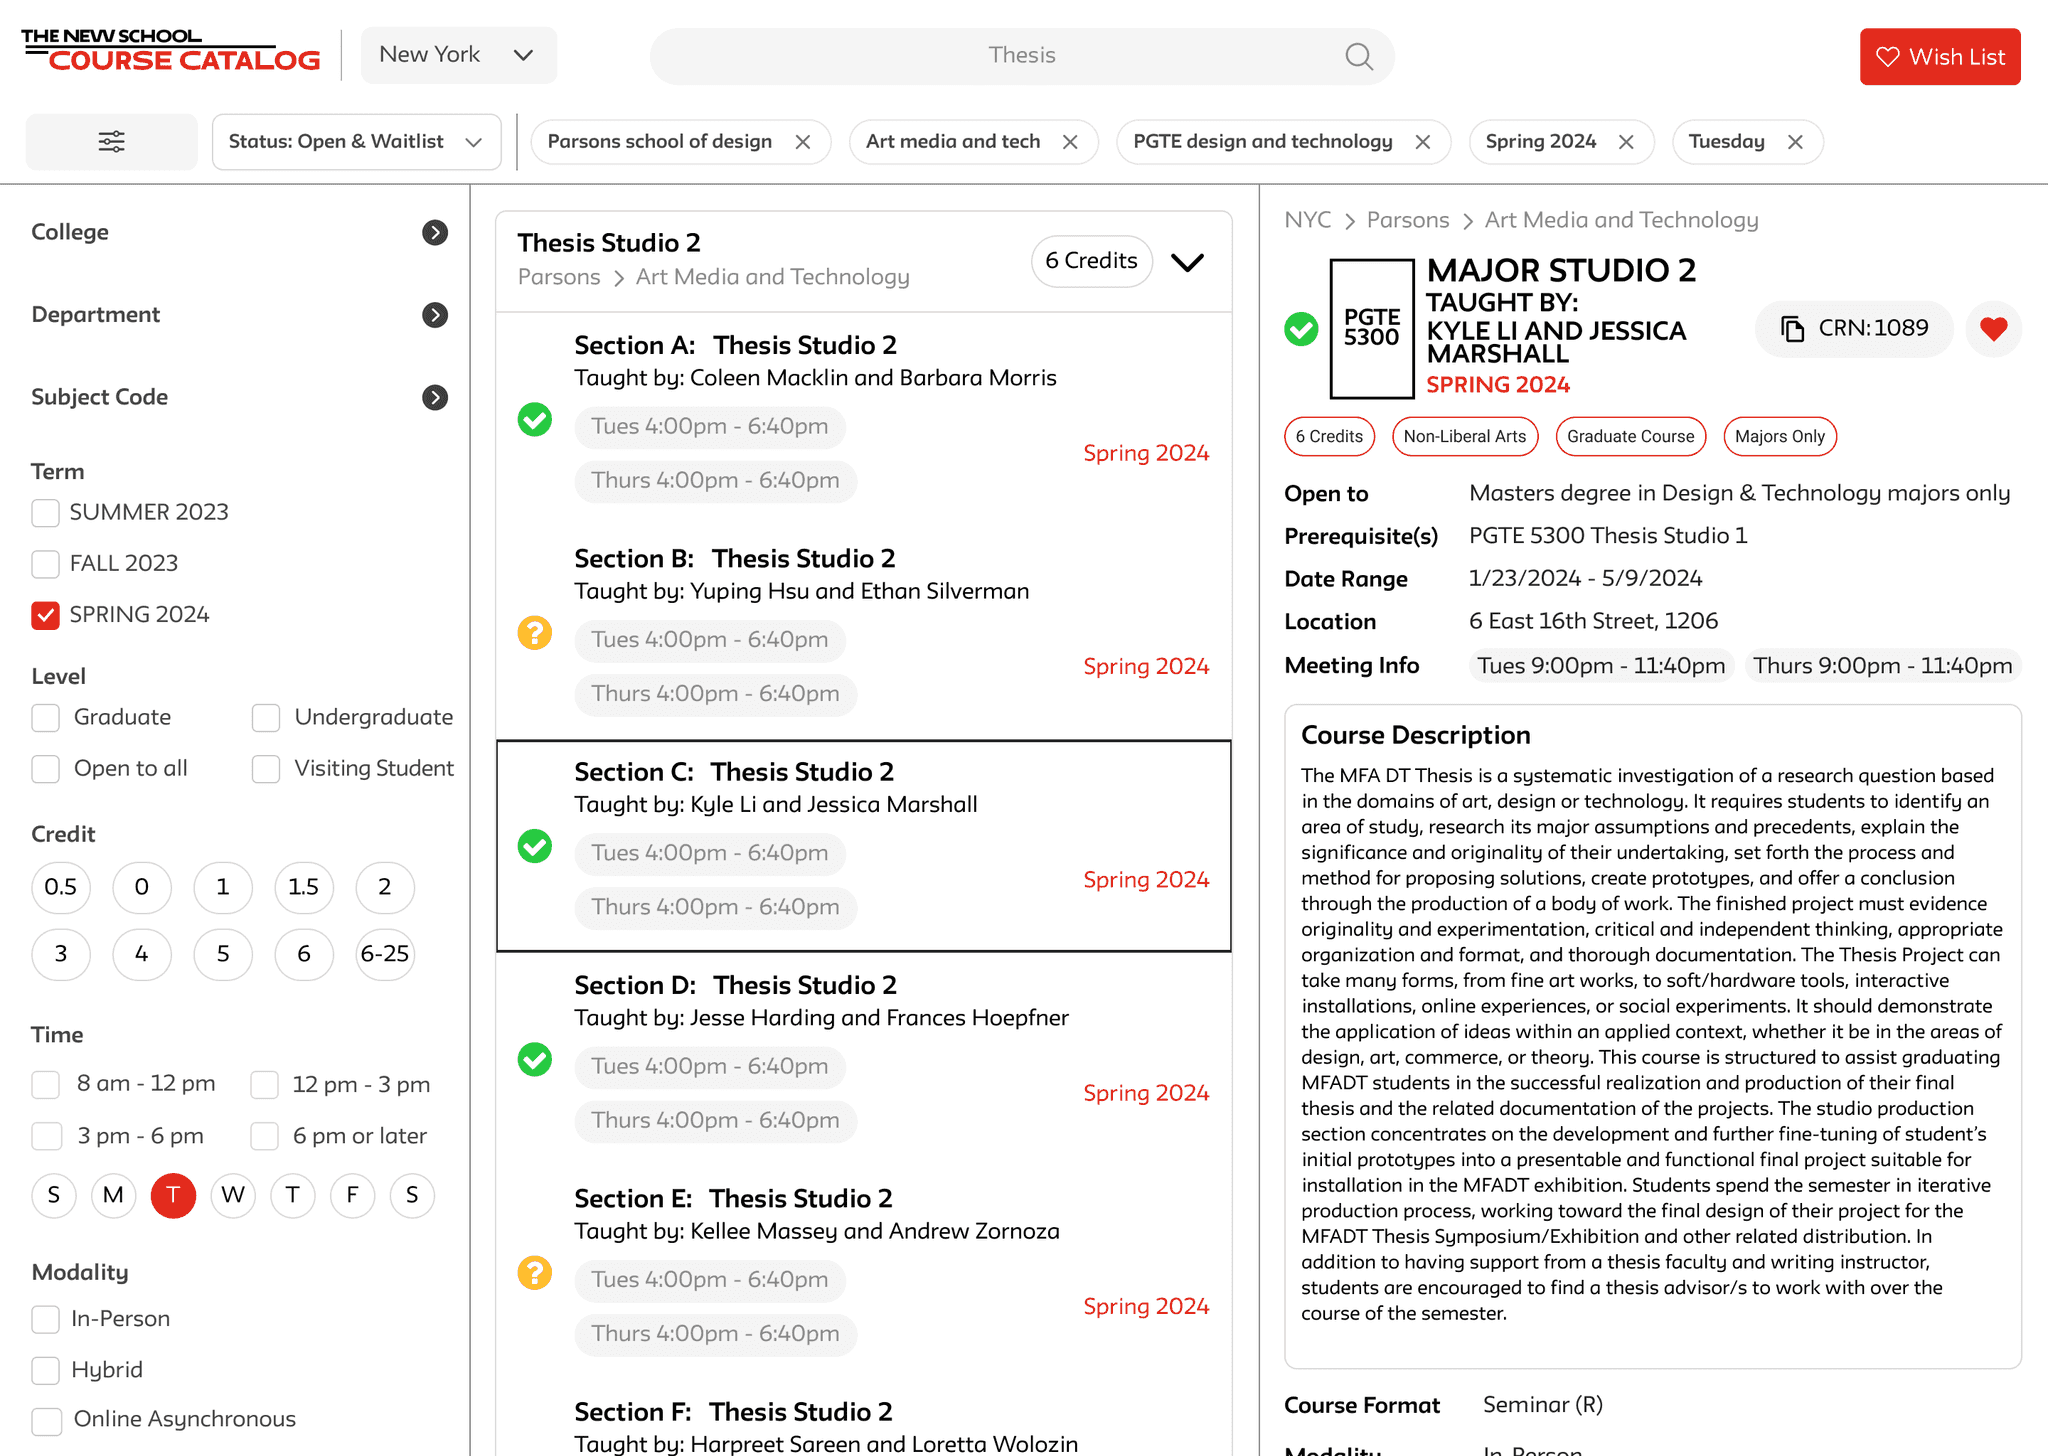Viewport: 2048px width, 1456px height.
Task: Select the 0.5 credit option
Action: point(61,887)
